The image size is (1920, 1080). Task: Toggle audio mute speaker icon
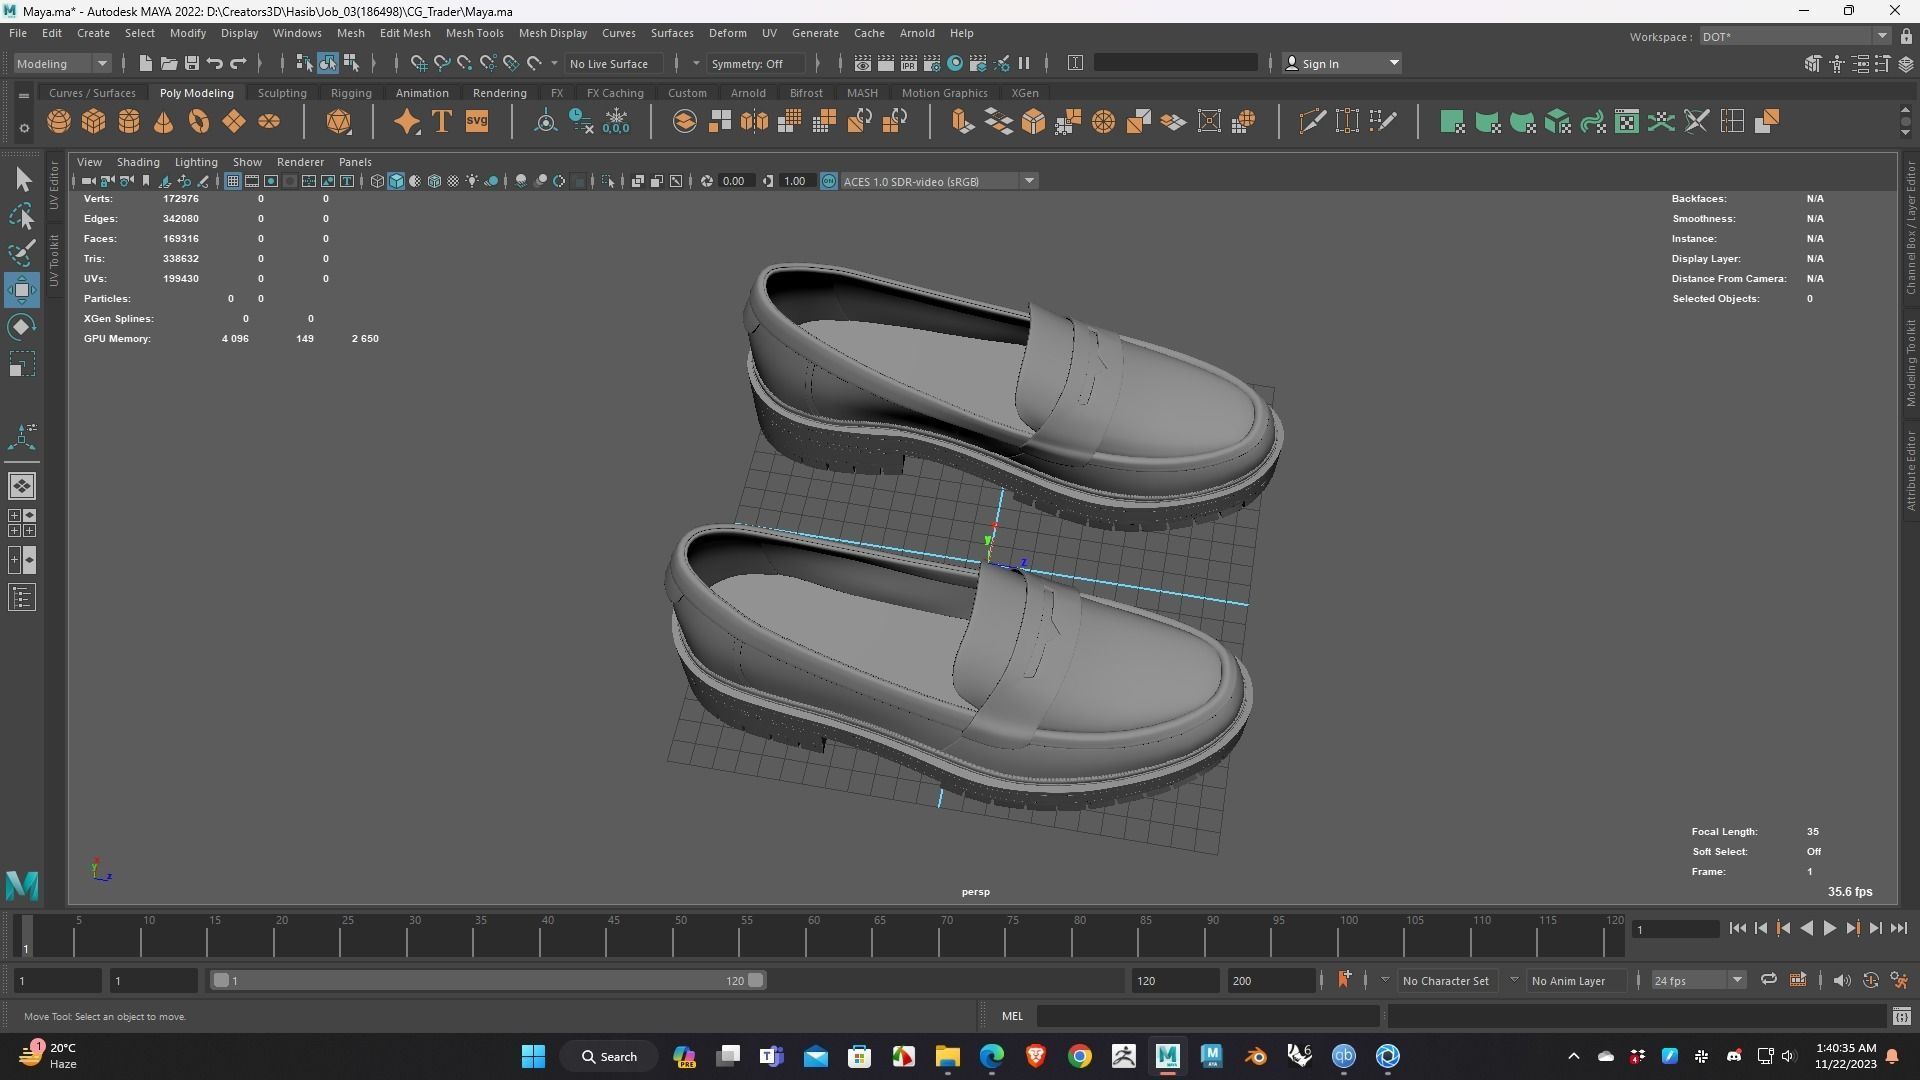(x=1841, y=980)
